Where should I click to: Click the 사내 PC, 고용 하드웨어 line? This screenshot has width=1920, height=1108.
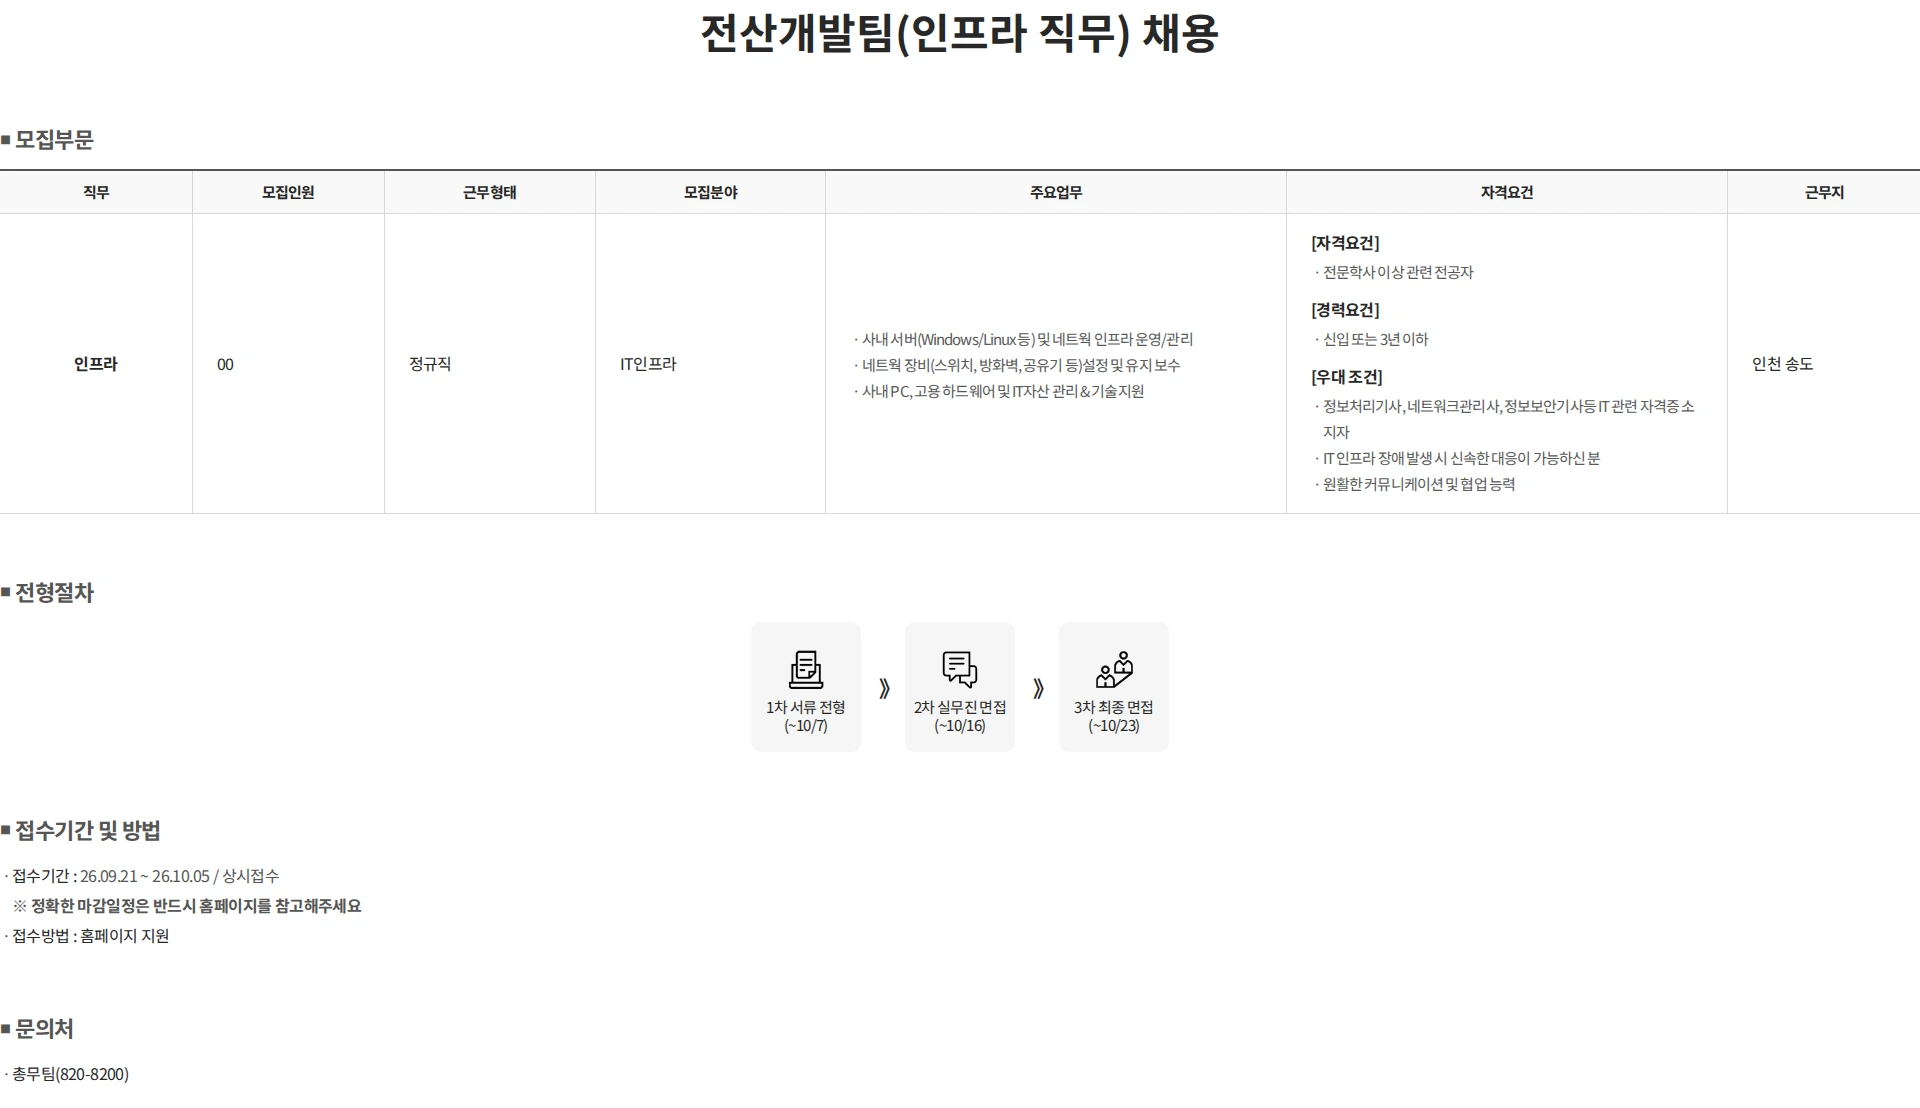click(x=999, y=391)
